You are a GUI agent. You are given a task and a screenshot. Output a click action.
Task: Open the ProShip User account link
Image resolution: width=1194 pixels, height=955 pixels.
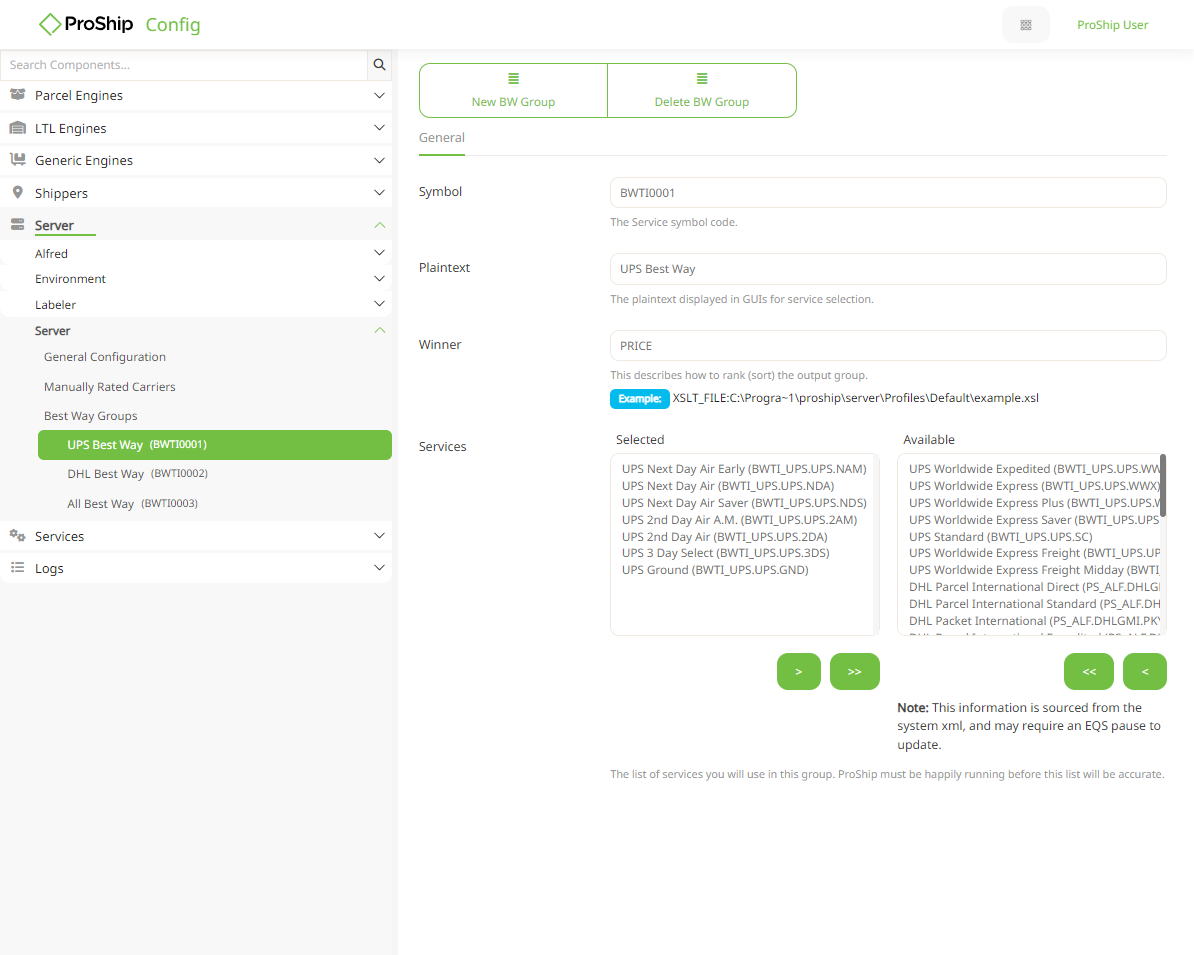tap(1113, 25)
